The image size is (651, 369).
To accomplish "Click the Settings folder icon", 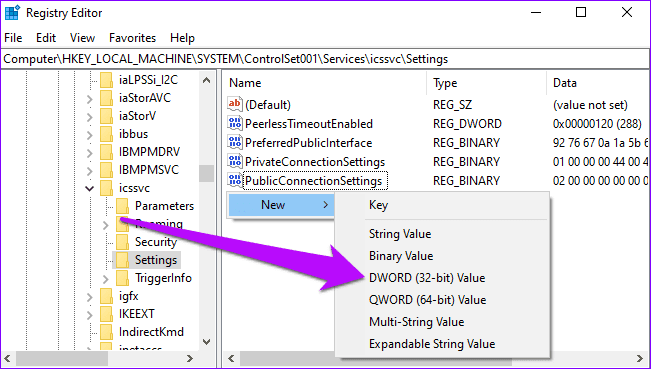I will tap(122, 260).
